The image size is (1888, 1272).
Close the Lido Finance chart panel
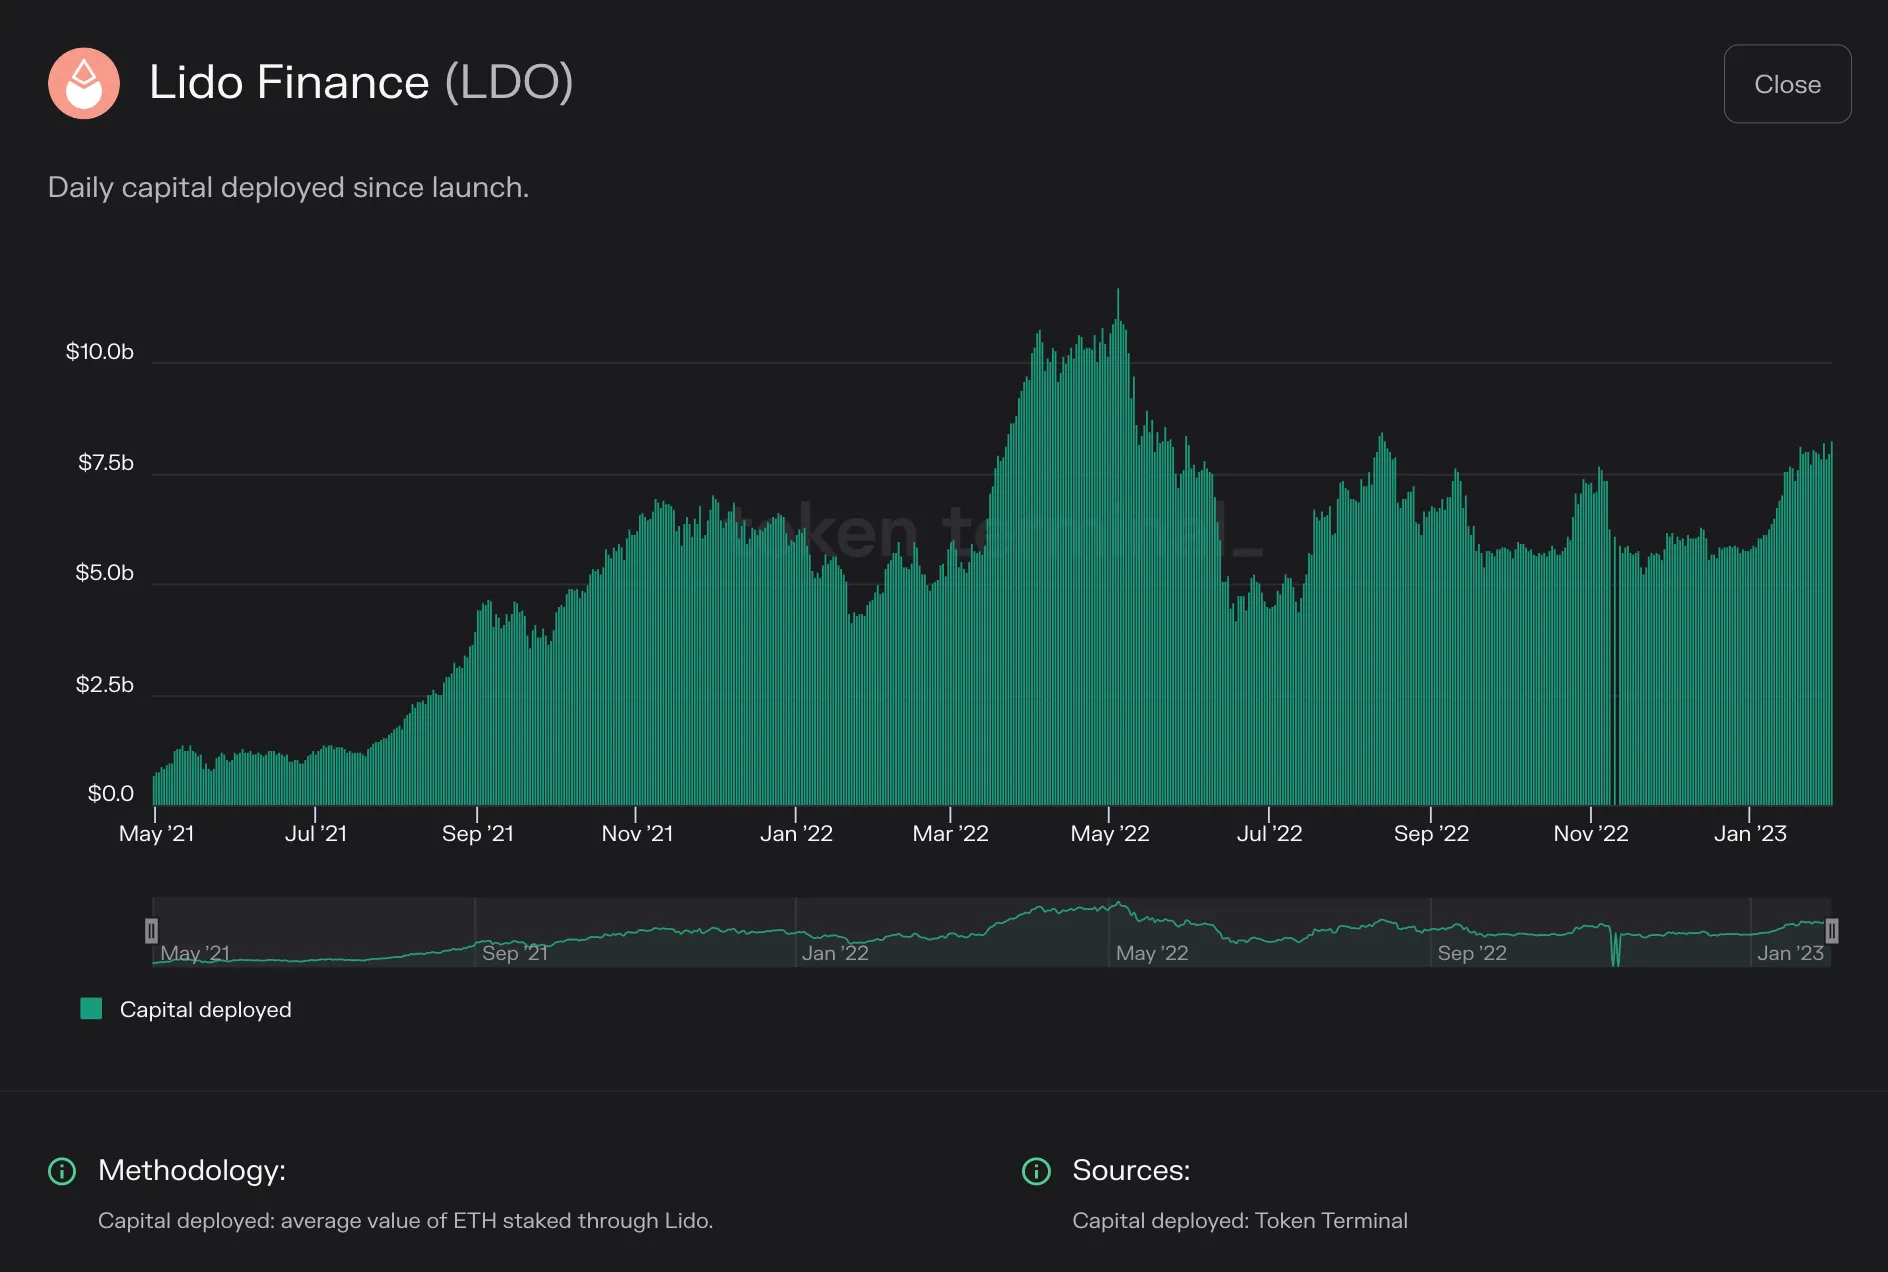(x=1787, y=84)
